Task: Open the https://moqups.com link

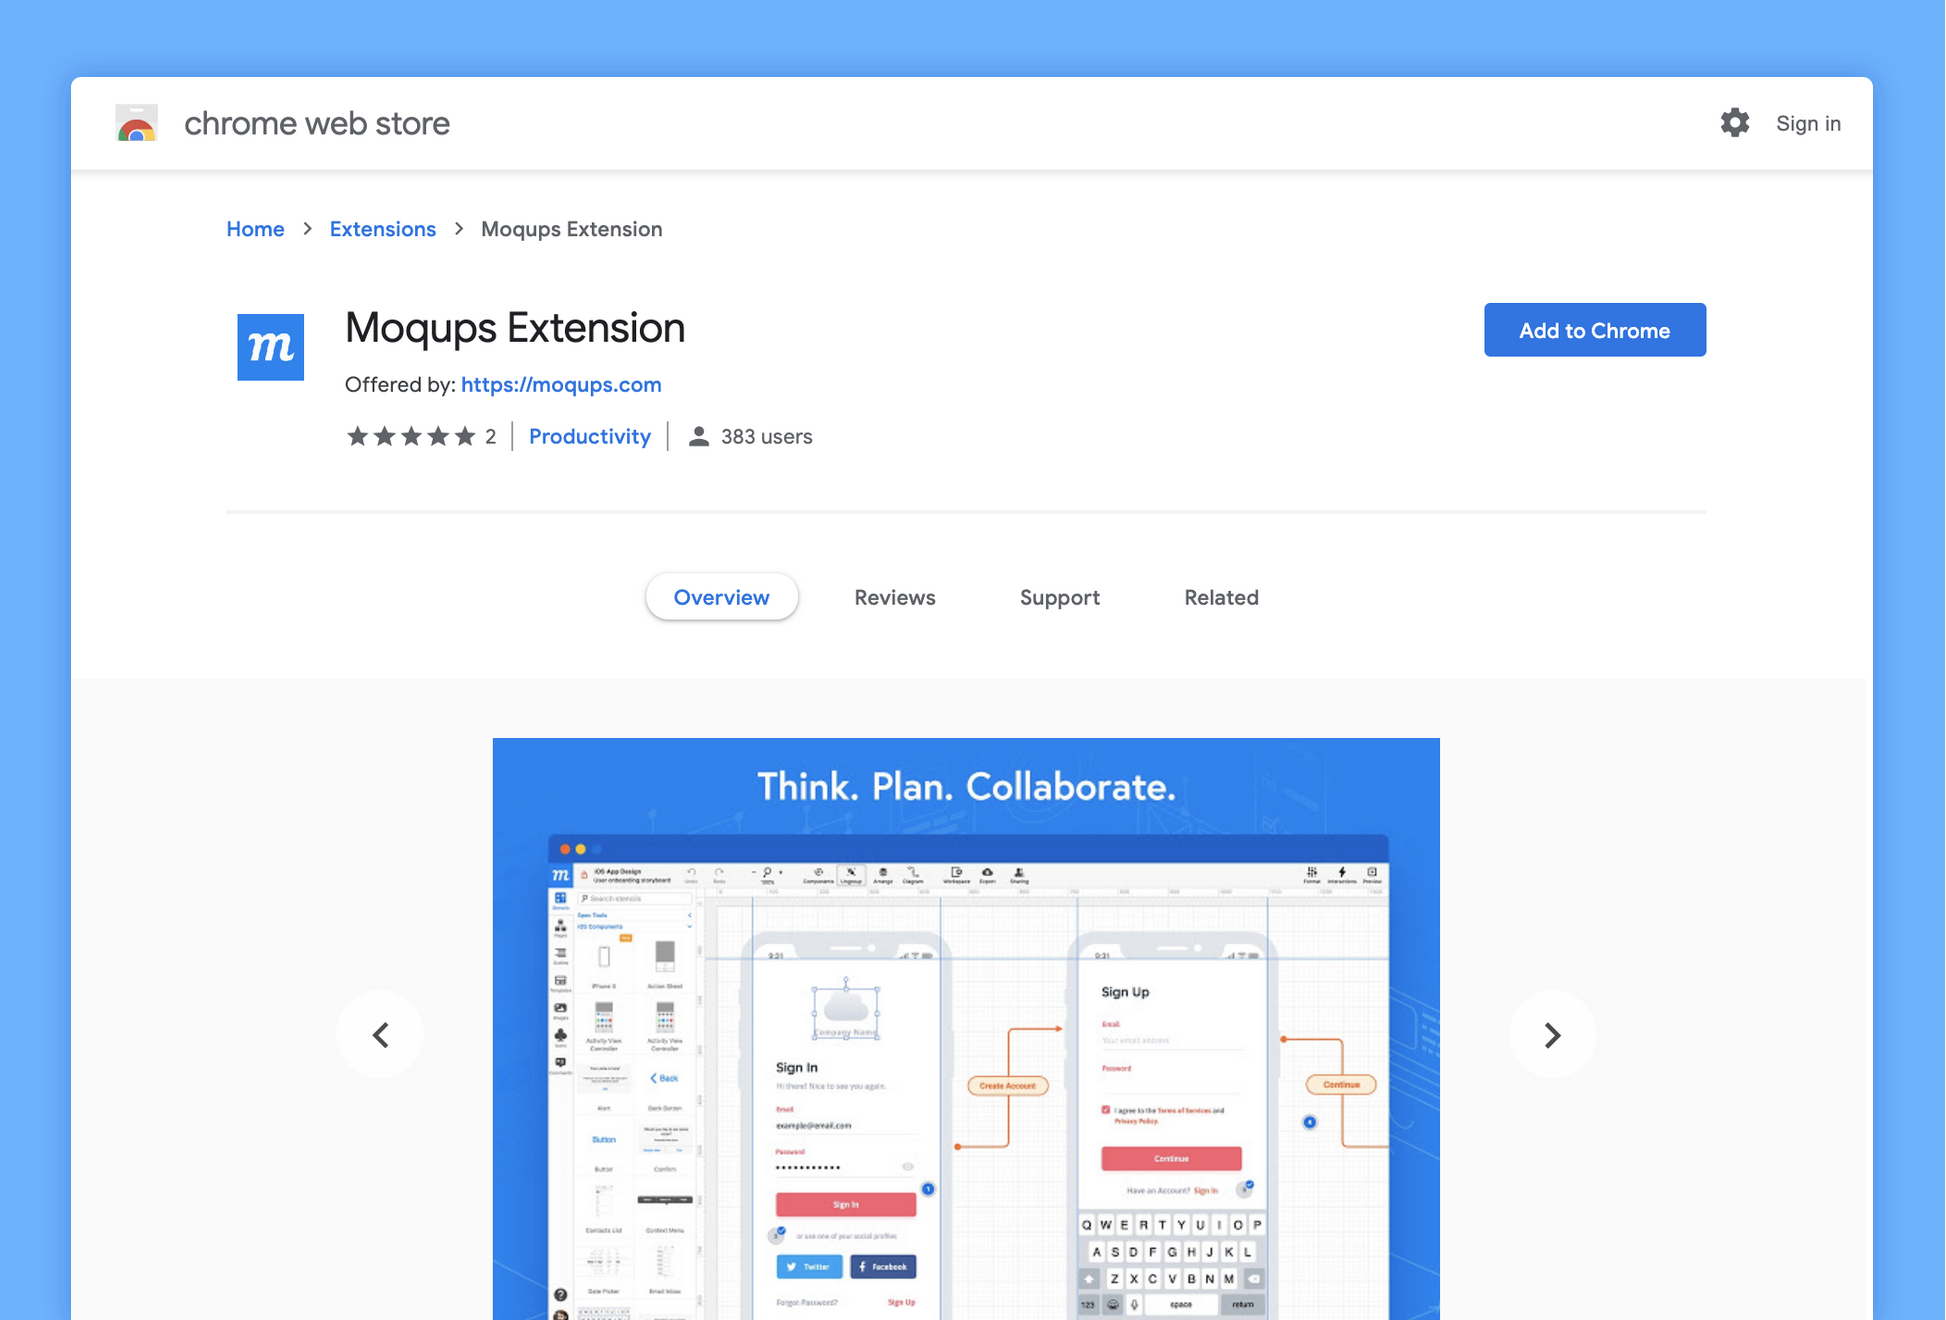Action: click(x=561, y=385)
